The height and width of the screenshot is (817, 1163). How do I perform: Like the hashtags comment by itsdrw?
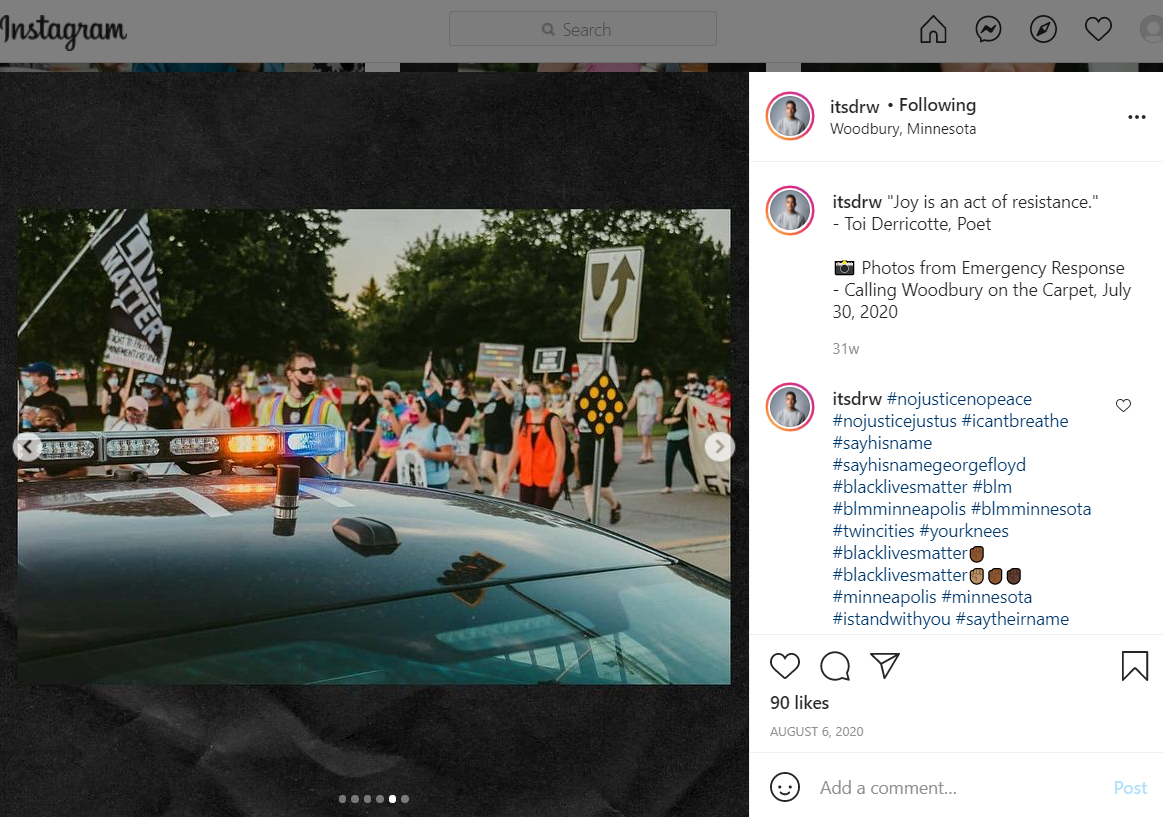1123,405
